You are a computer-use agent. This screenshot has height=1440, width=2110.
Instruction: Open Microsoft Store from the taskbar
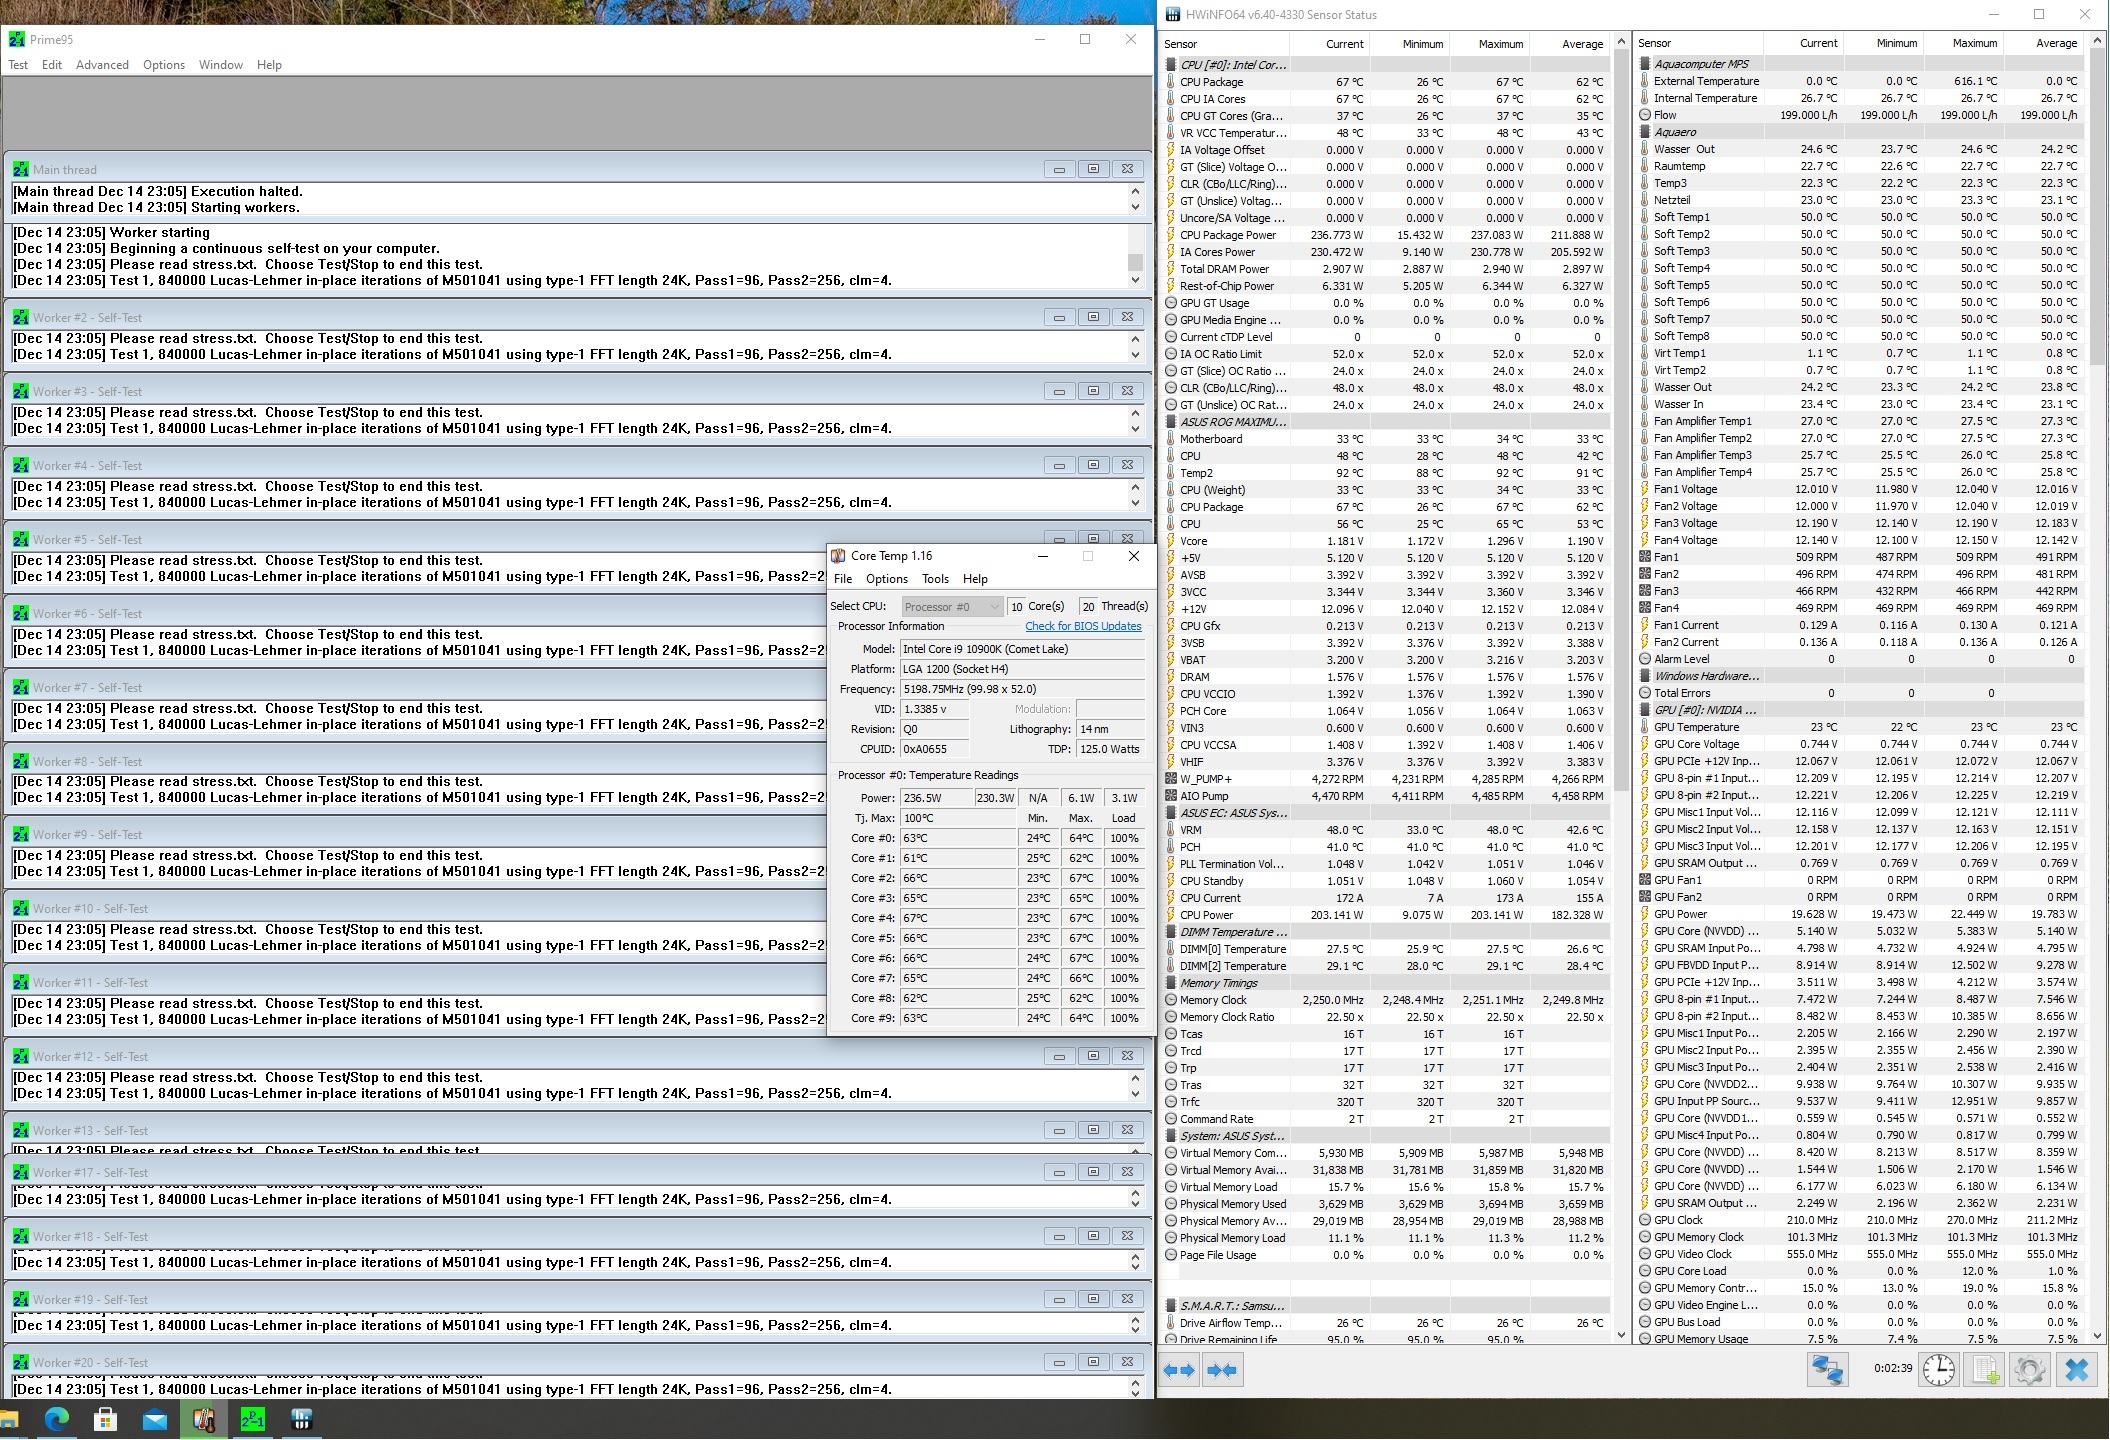[105, 1418]
